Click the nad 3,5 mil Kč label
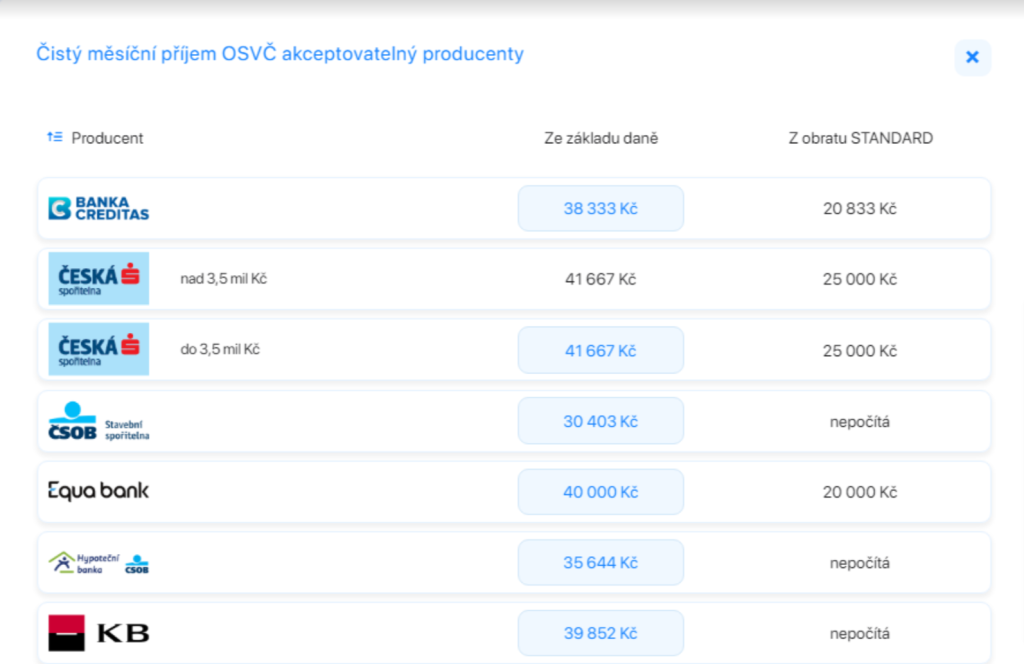This screenshot has height=664, width=1024. tap(223, 279)
